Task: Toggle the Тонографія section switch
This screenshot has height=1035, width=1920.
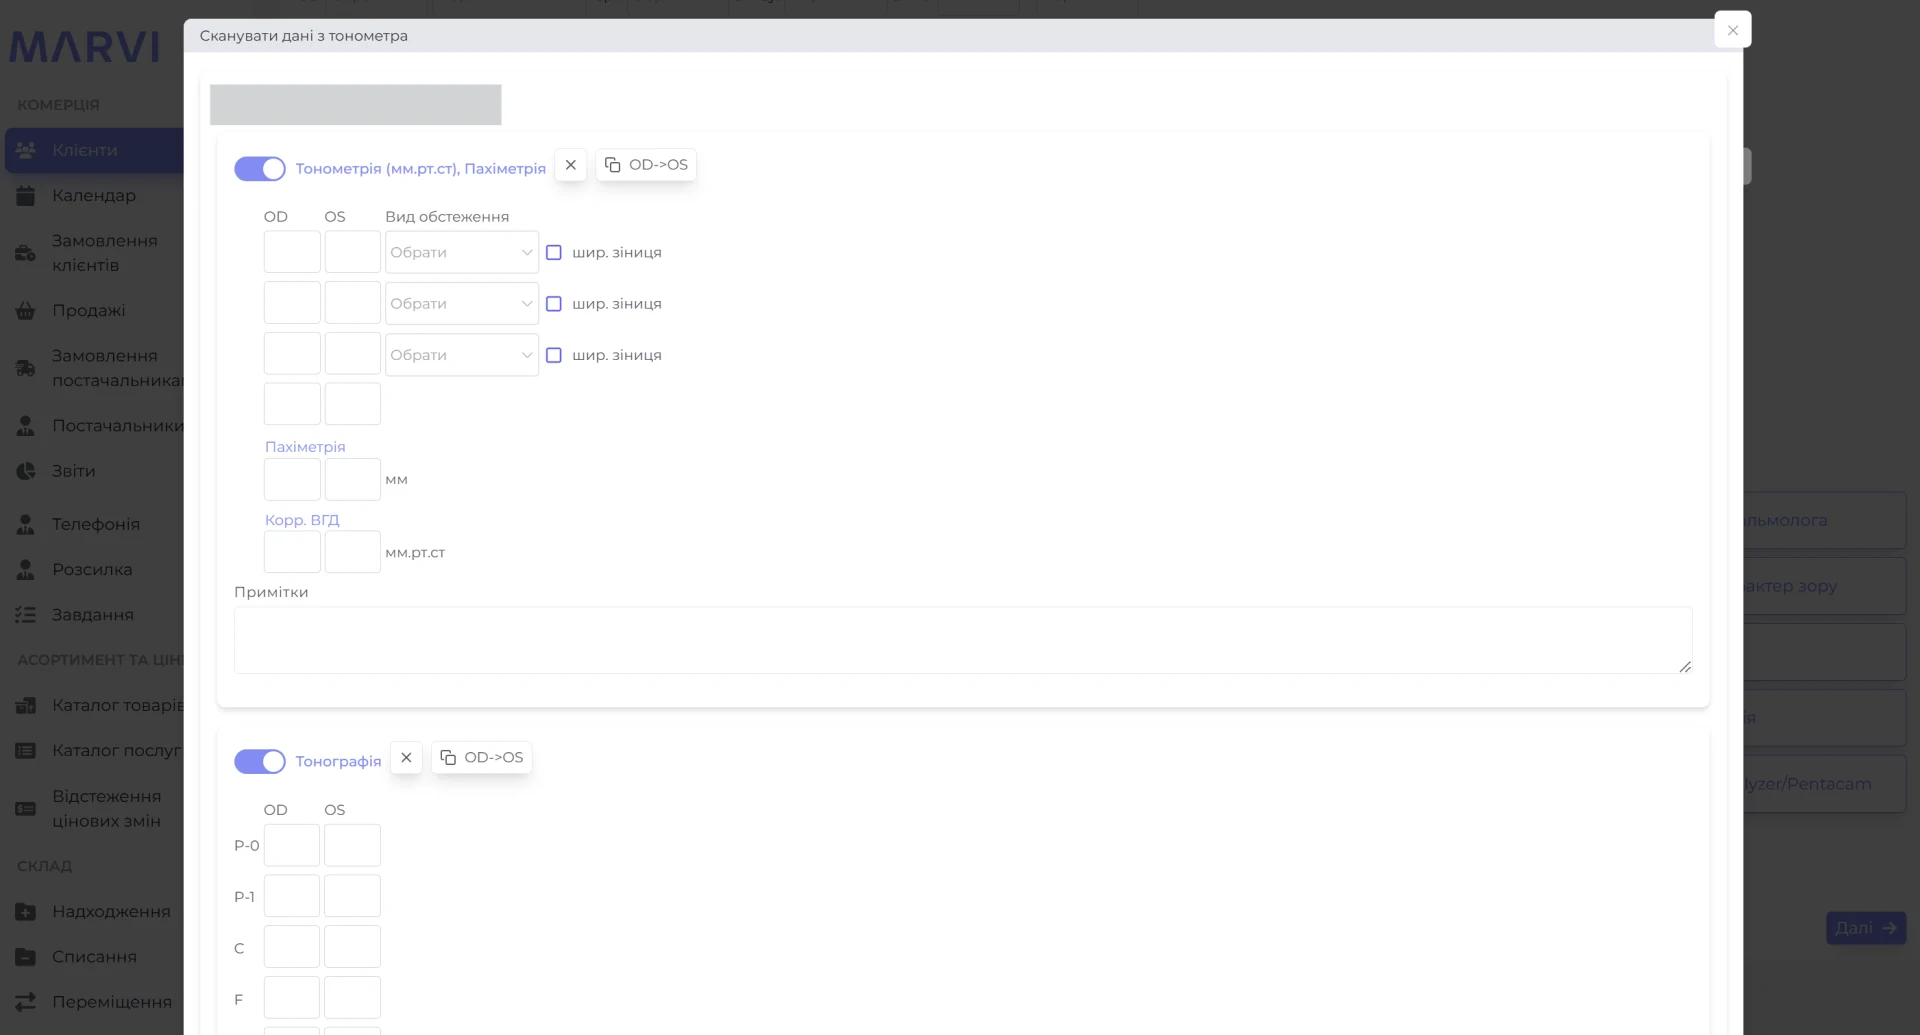Action: (260, 762)
